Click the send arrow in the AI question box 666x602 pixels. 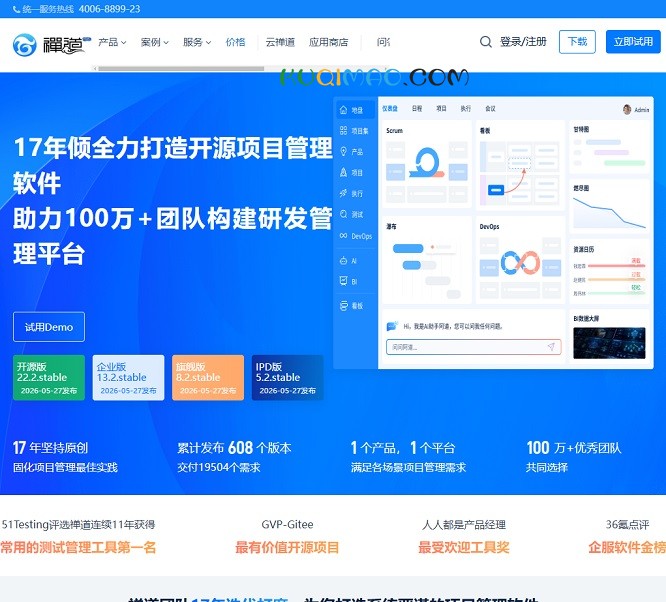coord(551,347)
